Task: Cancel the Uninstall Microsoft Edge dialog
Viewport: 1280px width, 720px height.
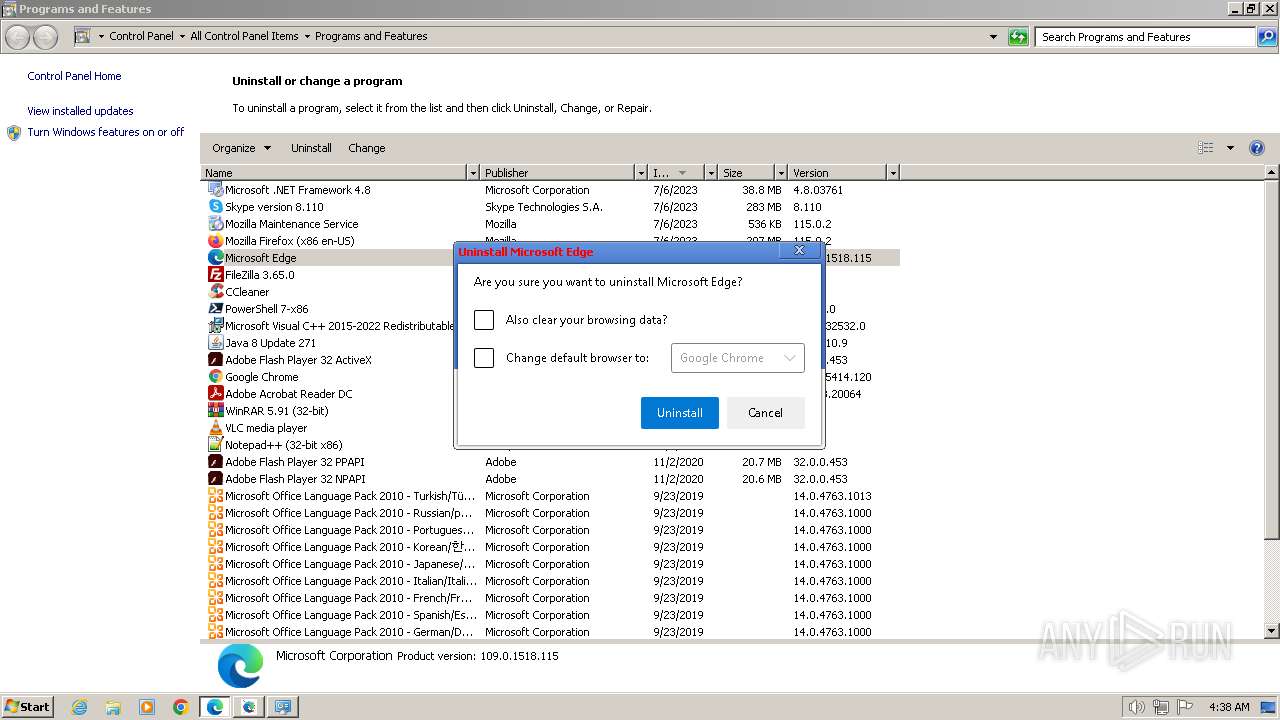Action: click(x=766, y=413)
